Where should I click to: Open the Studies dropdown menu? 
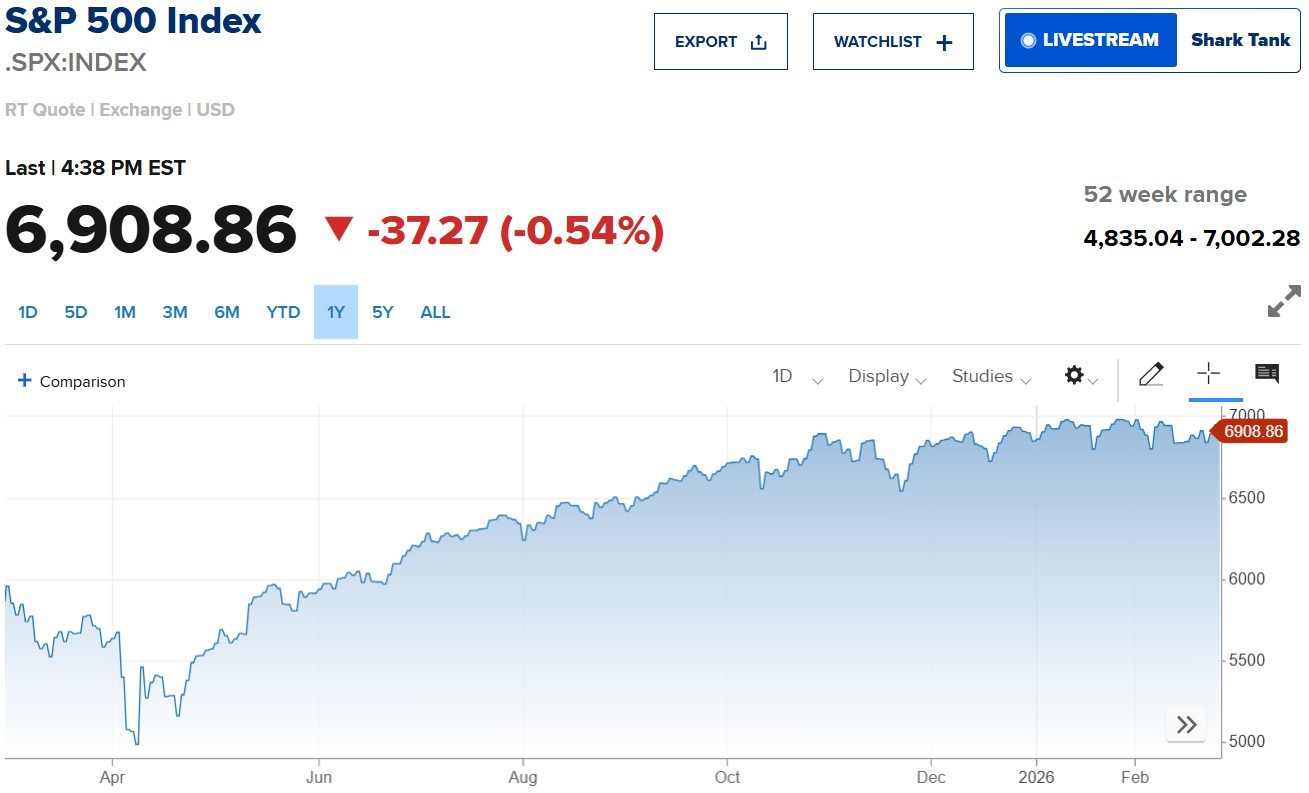point(992,377)
